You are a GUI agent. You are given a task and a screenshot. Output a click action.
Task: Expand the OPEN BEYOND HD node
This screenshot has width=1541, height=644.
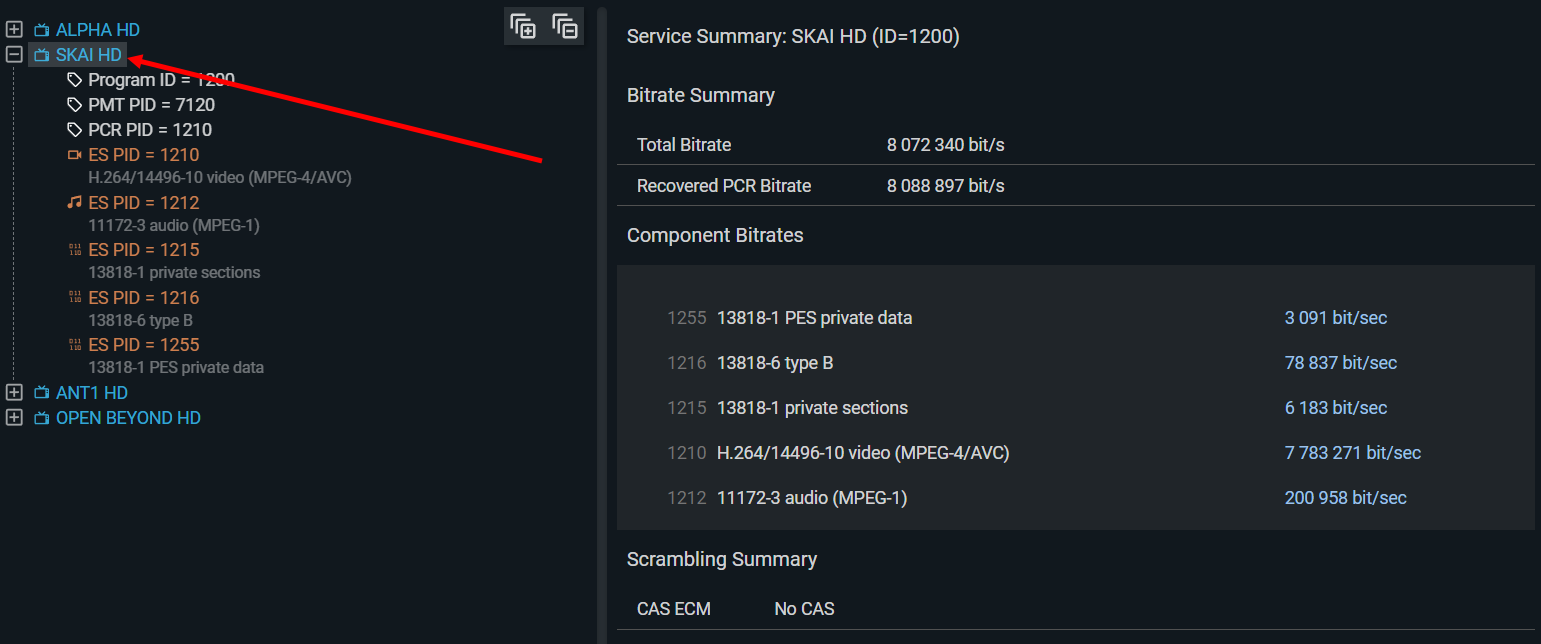[x=14, y=417]
